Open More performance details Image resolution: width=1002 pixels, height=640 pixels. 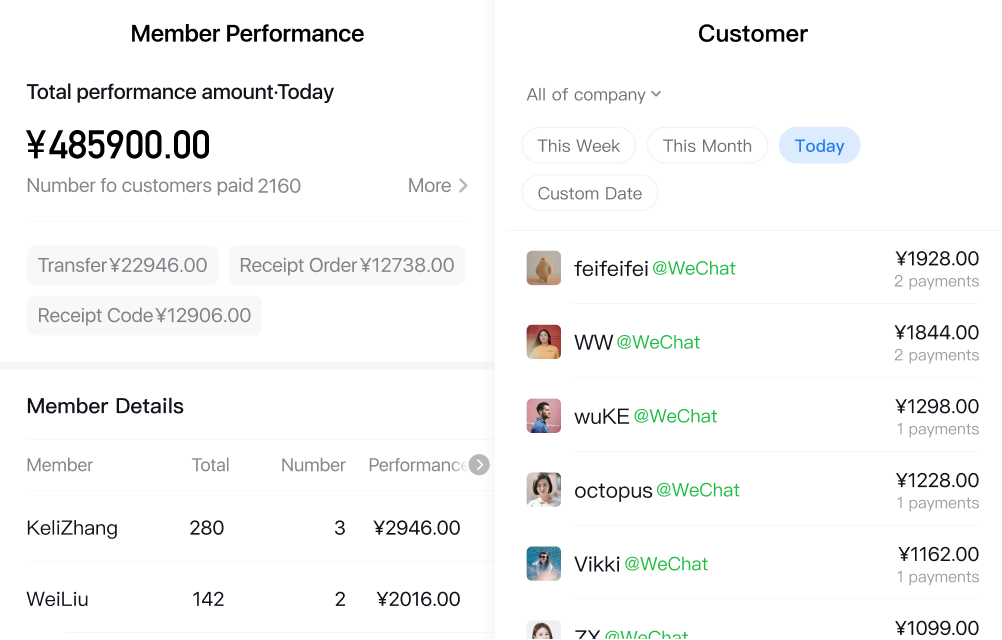click(x=438, y=186)
